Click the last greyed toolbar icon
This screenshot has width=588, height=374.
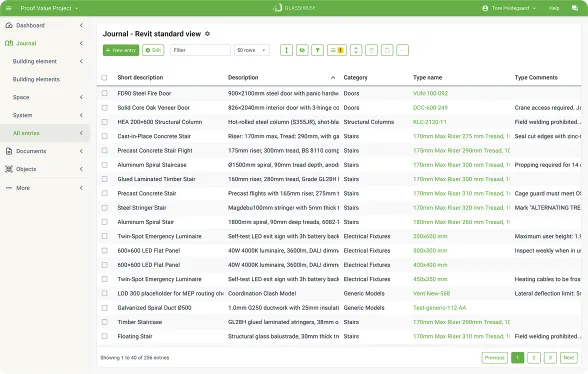click(x=402, y=50)
